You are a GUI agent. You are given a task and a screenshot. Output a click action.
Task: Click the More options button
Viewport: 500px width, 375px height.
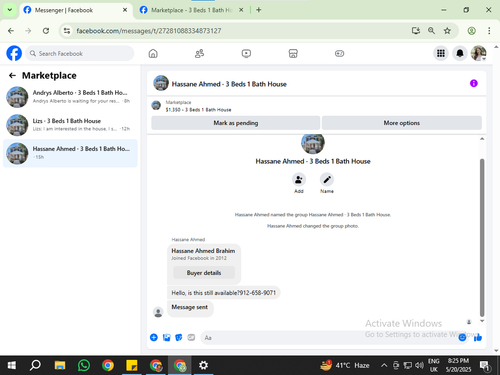402,123
